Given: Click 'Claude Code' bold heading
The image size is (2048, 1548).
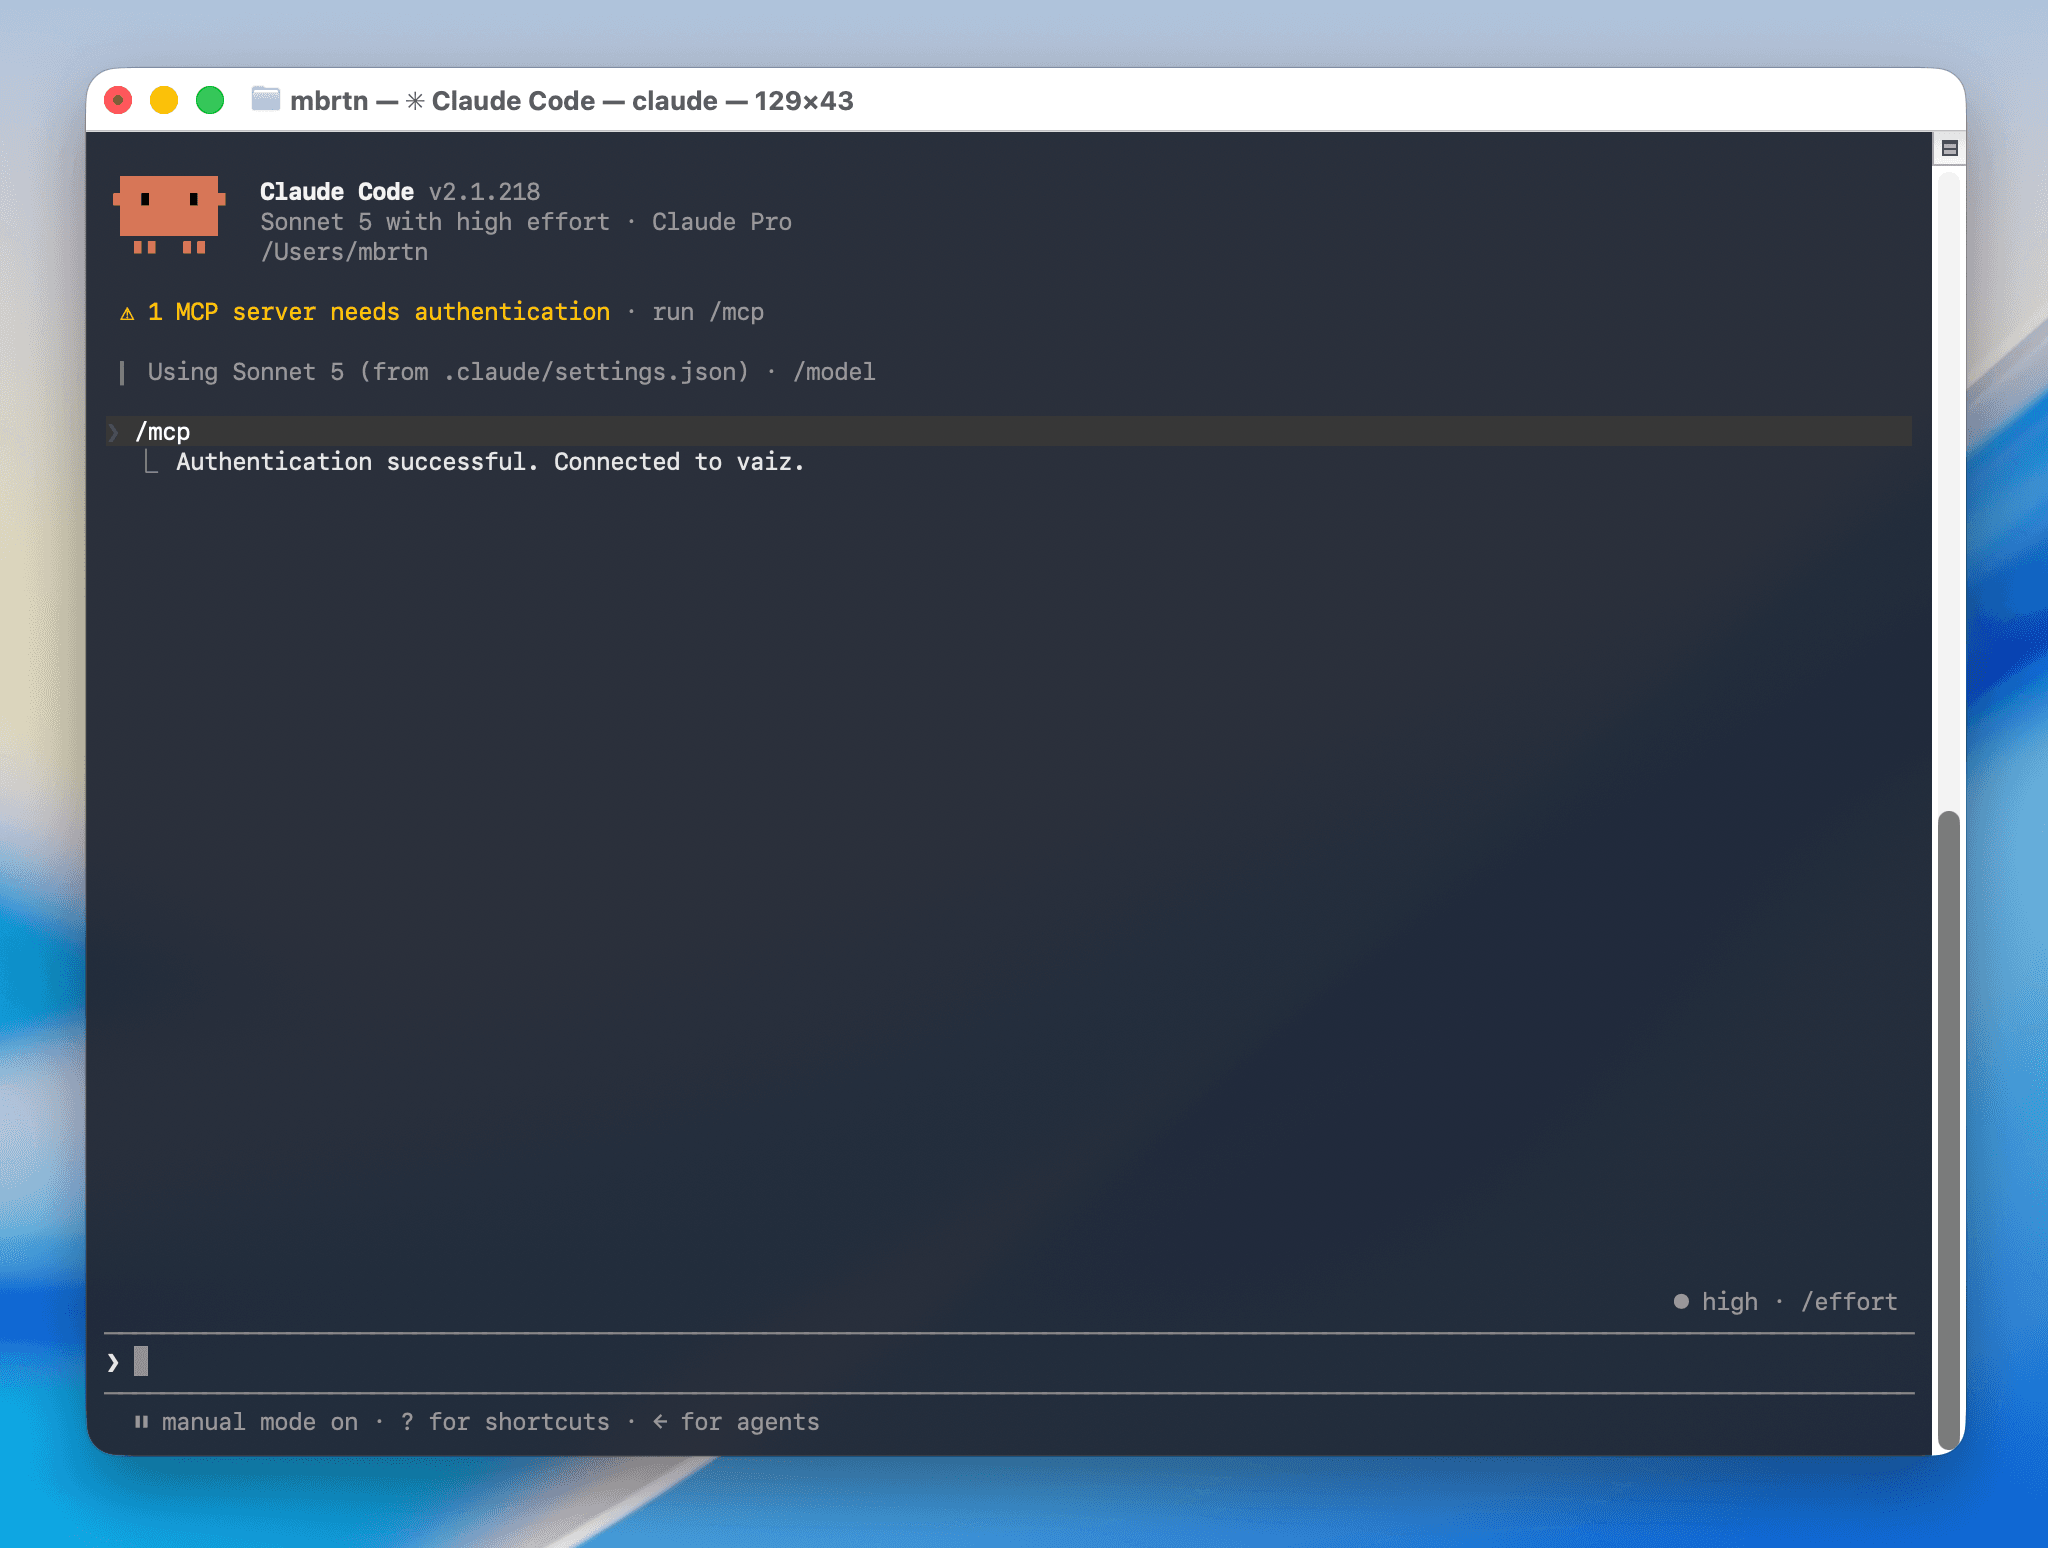Looking at the screenshot, I should pyautogui.click(x=337, y=192).
